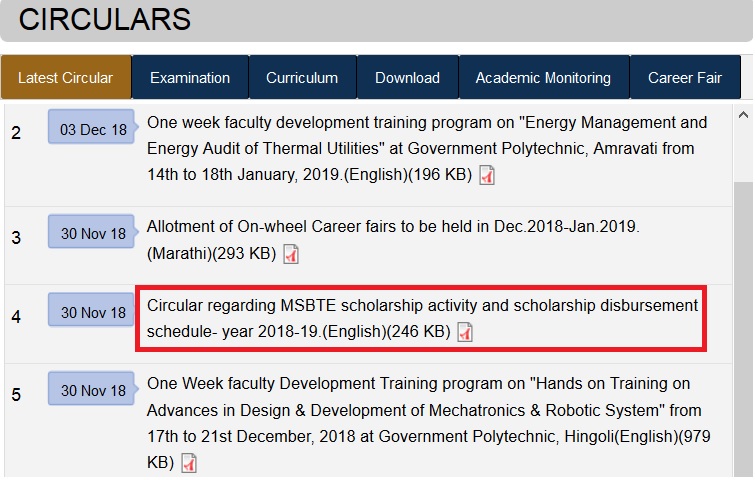This screenshot has height=480, width=755.
Task: Open PDF icon for Mechatronics training circular
Action: (x=189, y=463)
